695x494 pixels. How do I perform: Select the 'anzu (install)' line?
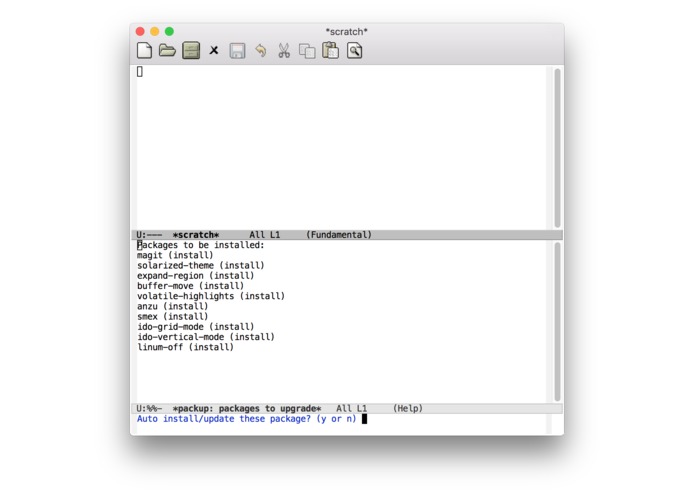172,306
